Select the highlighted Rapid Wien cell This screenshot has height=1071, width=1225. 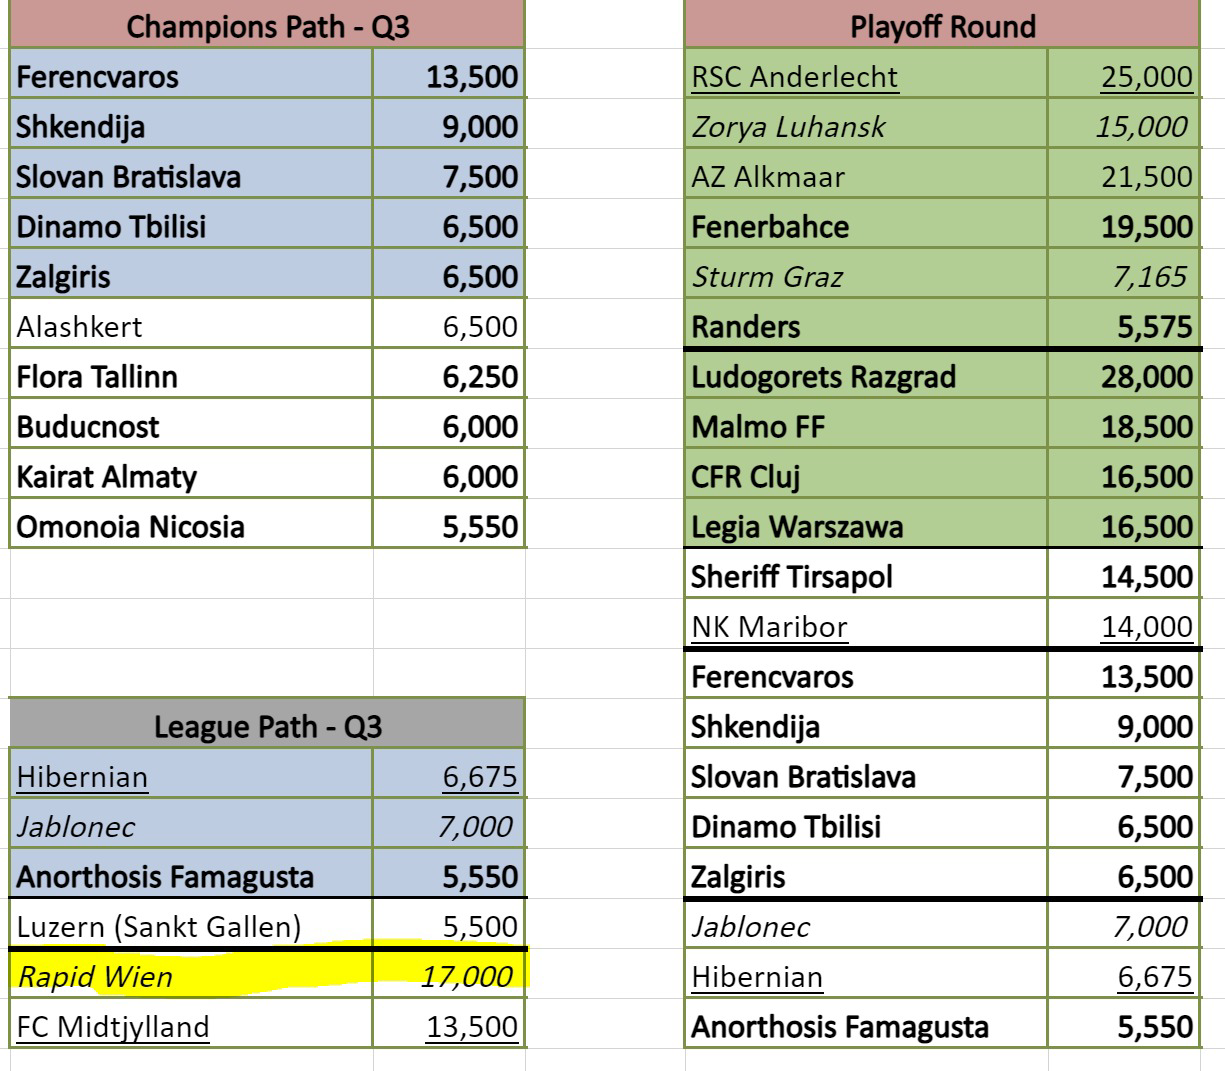(x=191, y=974)
